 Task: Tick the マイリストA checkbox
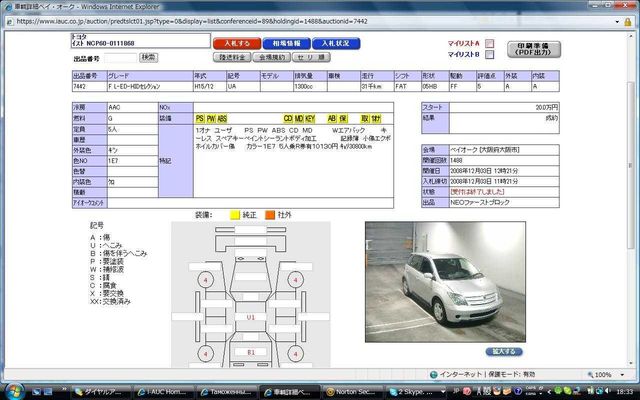(x=489, y=43)
